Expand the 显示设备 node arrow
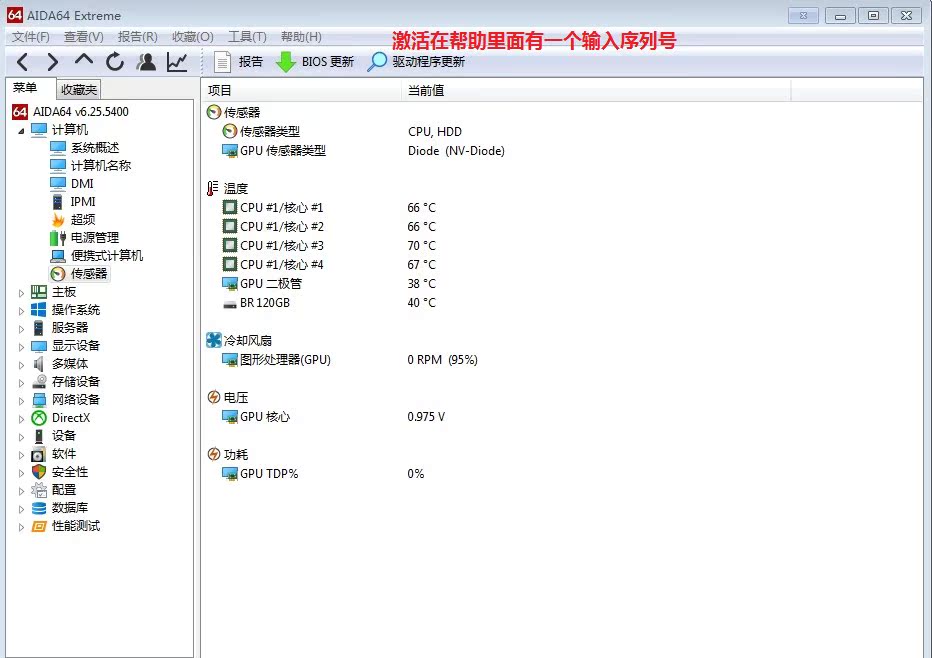932x658 pixels. (21, 347)
